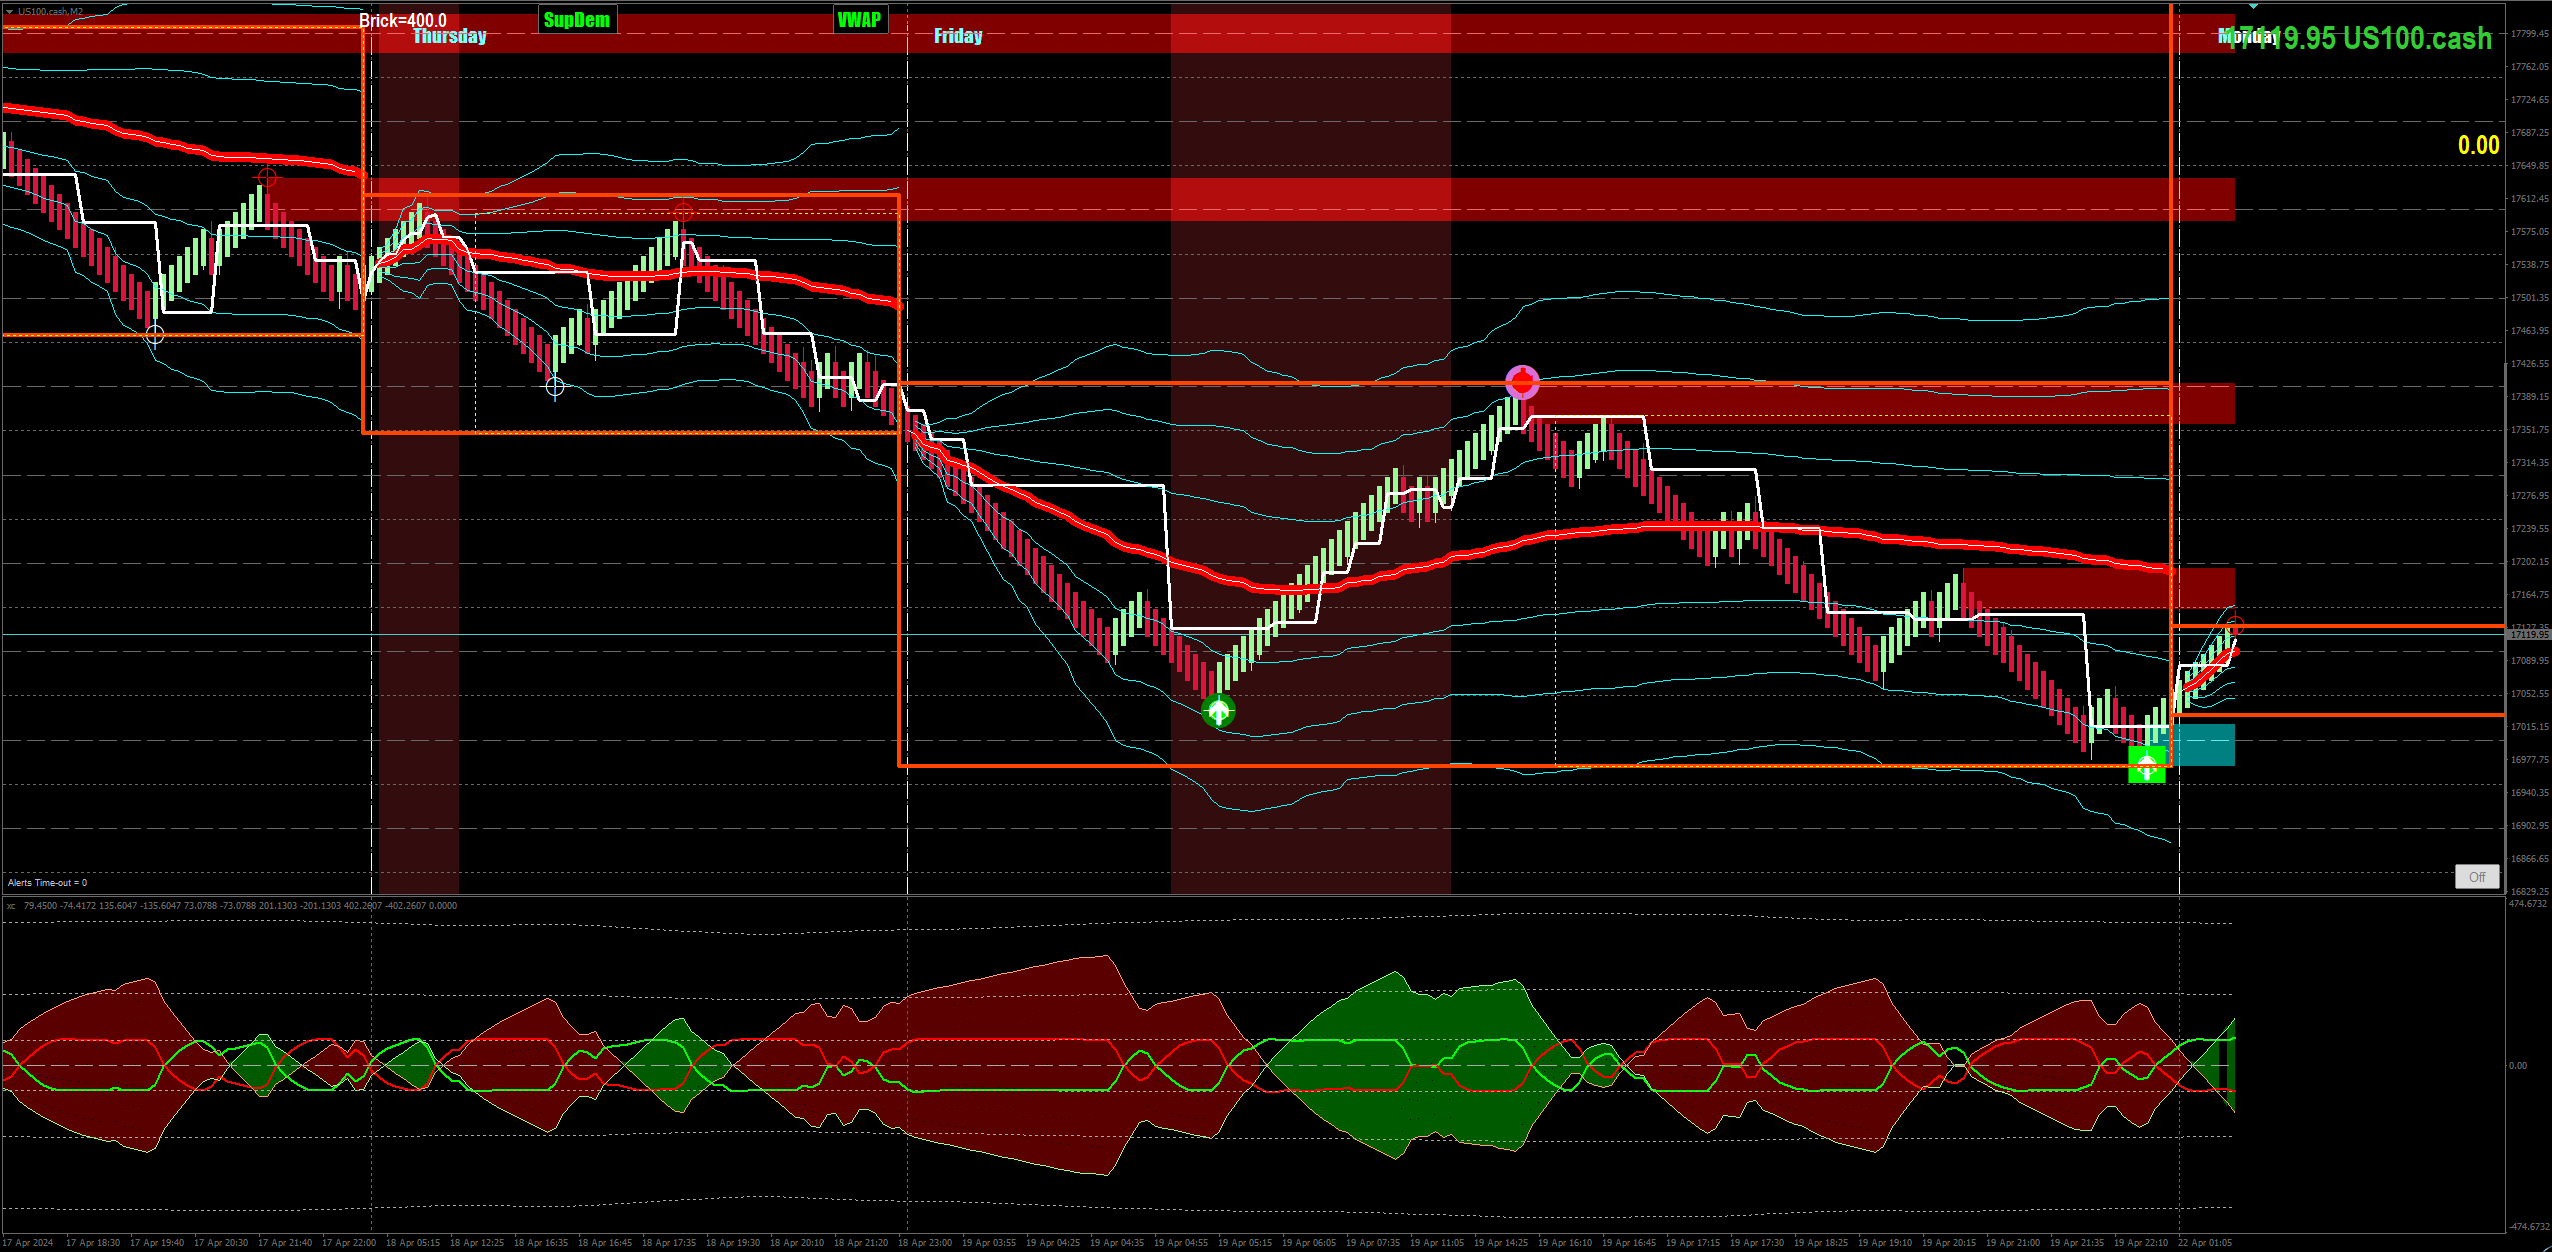The image size is (2552, 1252).
Task: Click the green 17119.95 US100.cash price text
Action: click(x=2380, y=38)
